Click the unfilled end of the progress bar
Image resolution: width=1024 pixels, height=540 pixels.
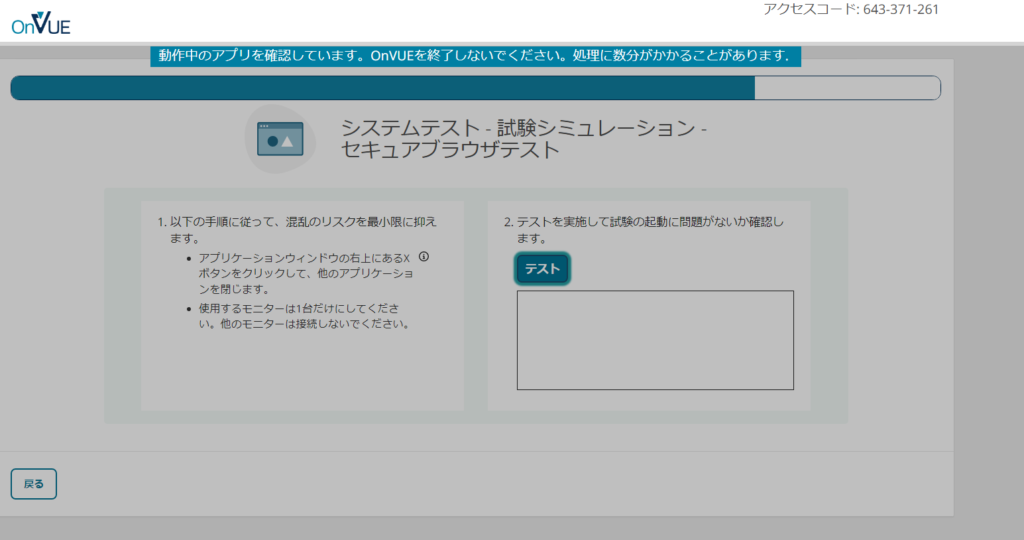tap(846, 88)
